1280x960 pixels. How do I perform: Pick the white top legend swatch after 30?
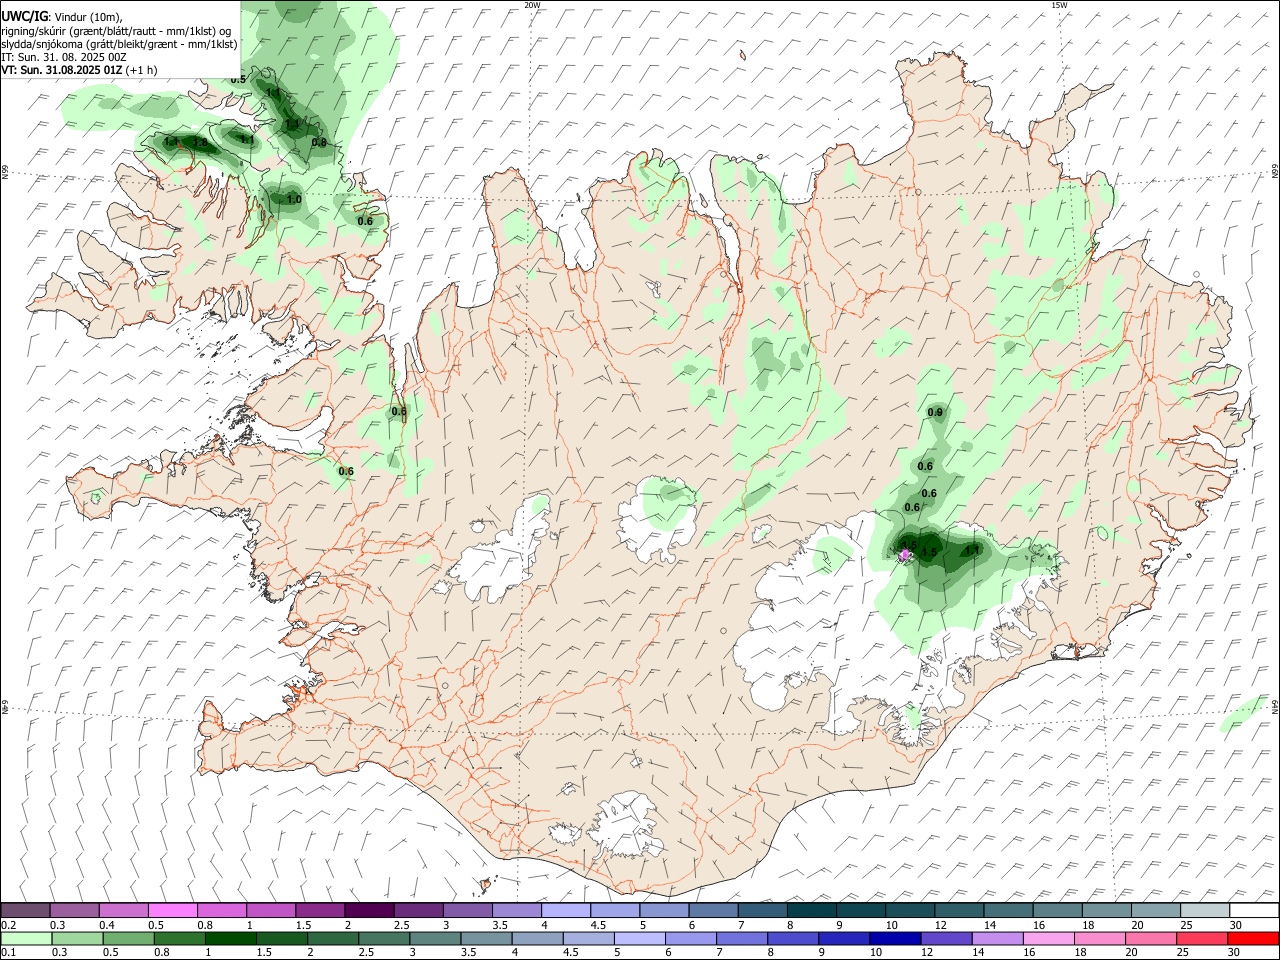click(x=1254, y=910)
